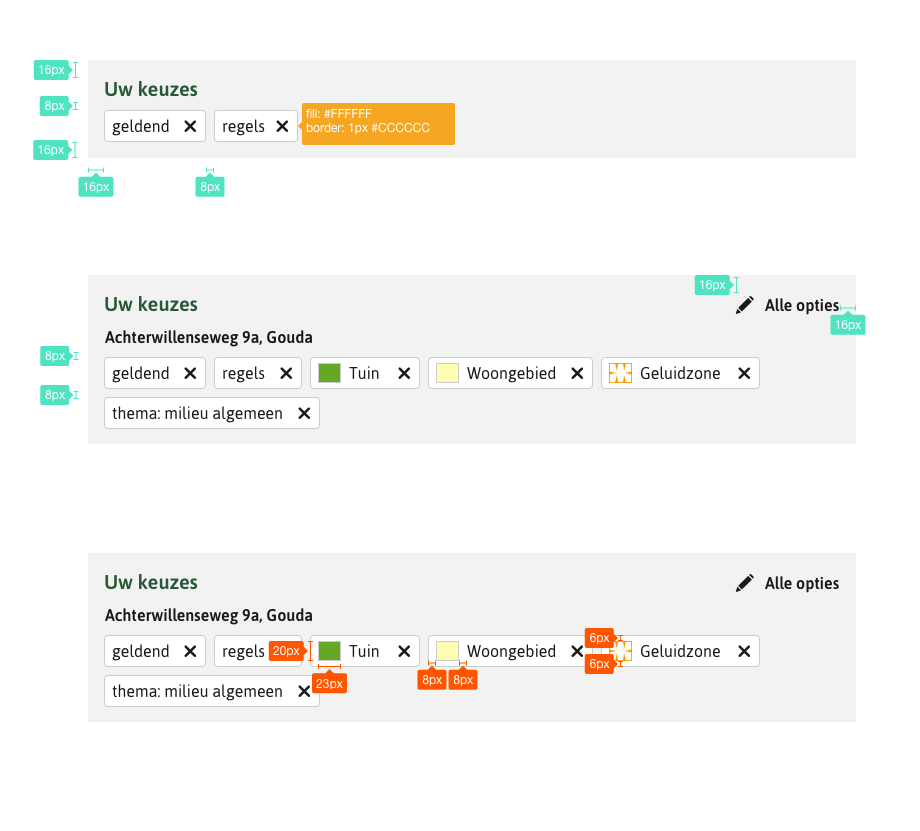
Task: Click the pencil edit icon in the bottom panel
Action: 744,583
